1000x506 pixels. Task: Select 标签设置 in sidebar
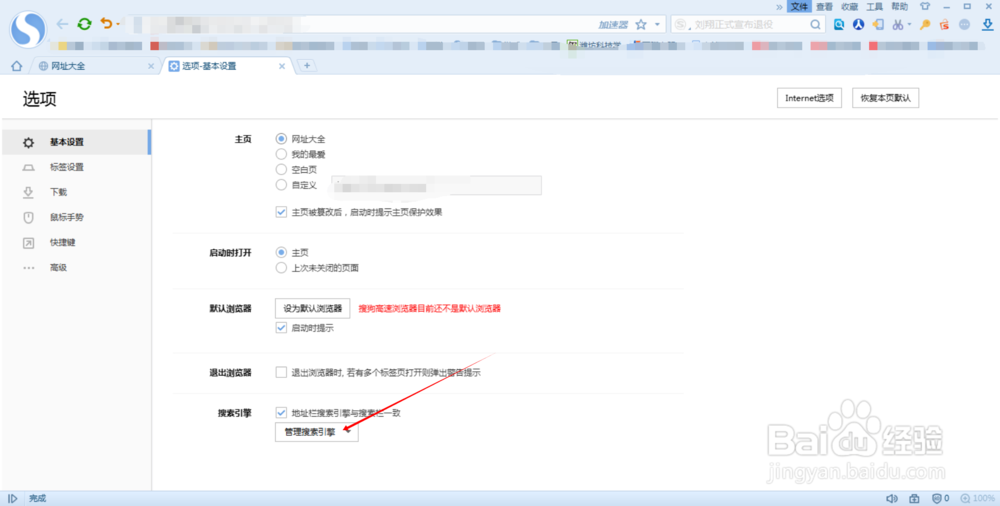click(x=76, y=167)
